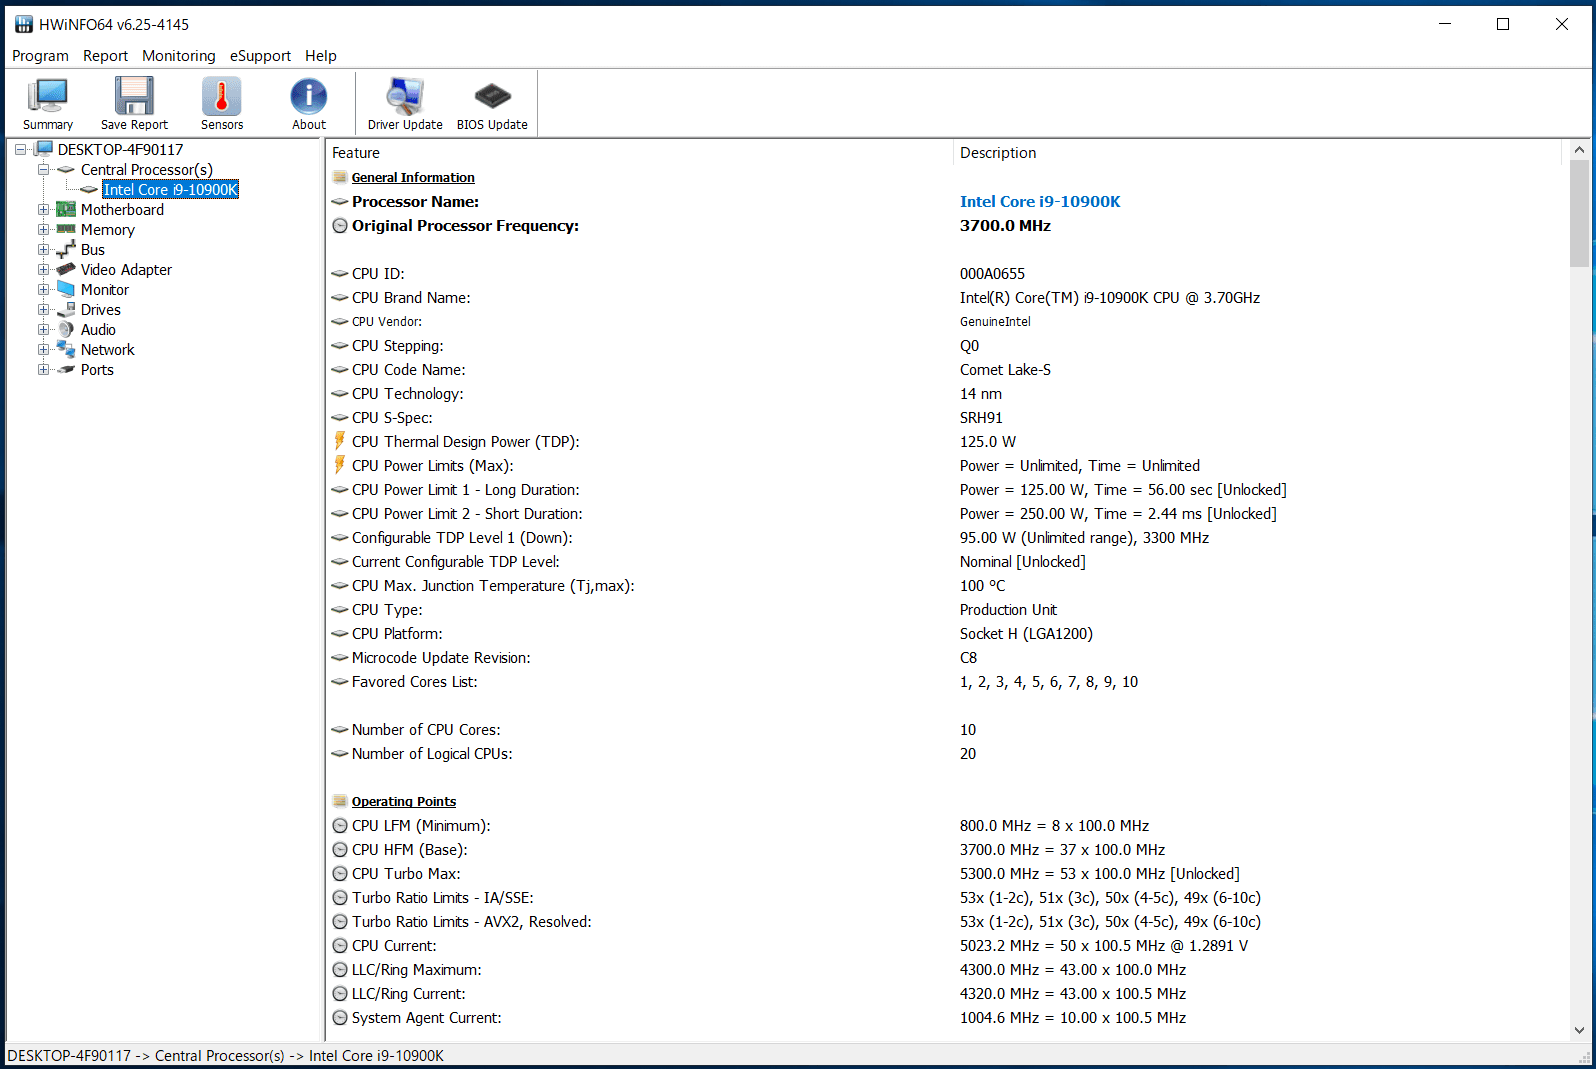Click the scrollbar down arrow
1596x1069 pixels.
(1579, 1030)
